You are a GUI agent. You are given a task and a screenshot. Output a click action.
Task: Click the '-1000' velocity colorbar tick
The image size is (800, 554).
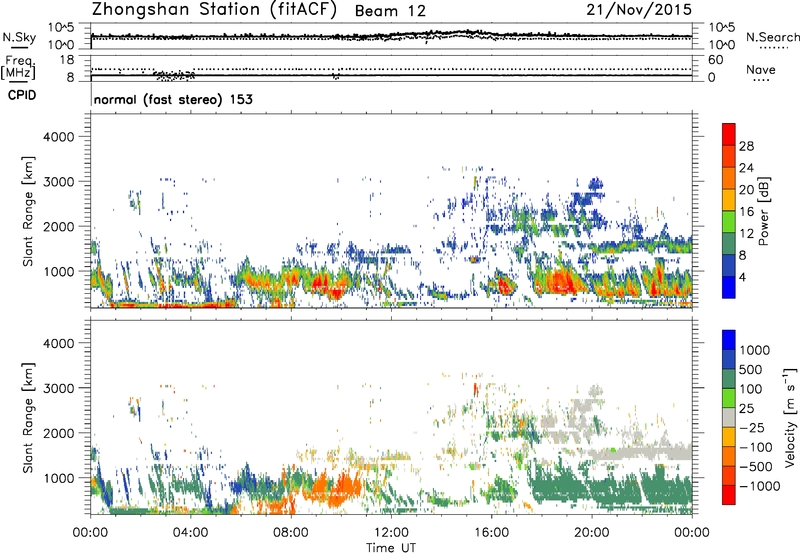coord(760,486)
